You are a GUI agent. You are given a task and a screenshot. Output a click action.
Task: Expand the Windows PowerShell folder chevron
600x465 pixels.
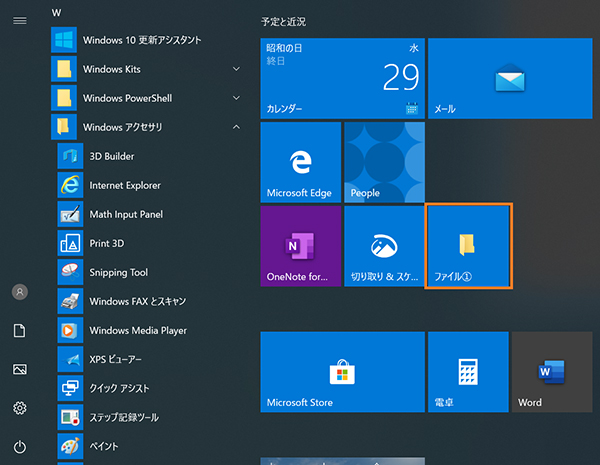[236, 98]
